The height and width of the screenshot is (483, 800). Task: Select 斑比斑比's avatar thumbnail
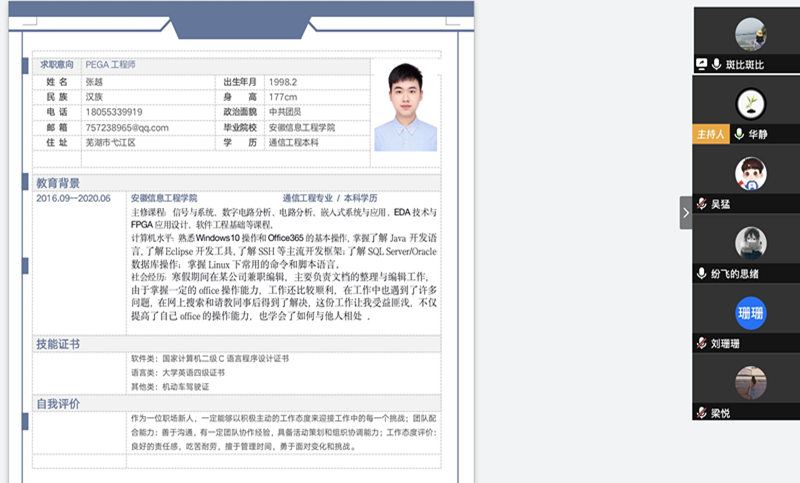[x=750, y=35]
